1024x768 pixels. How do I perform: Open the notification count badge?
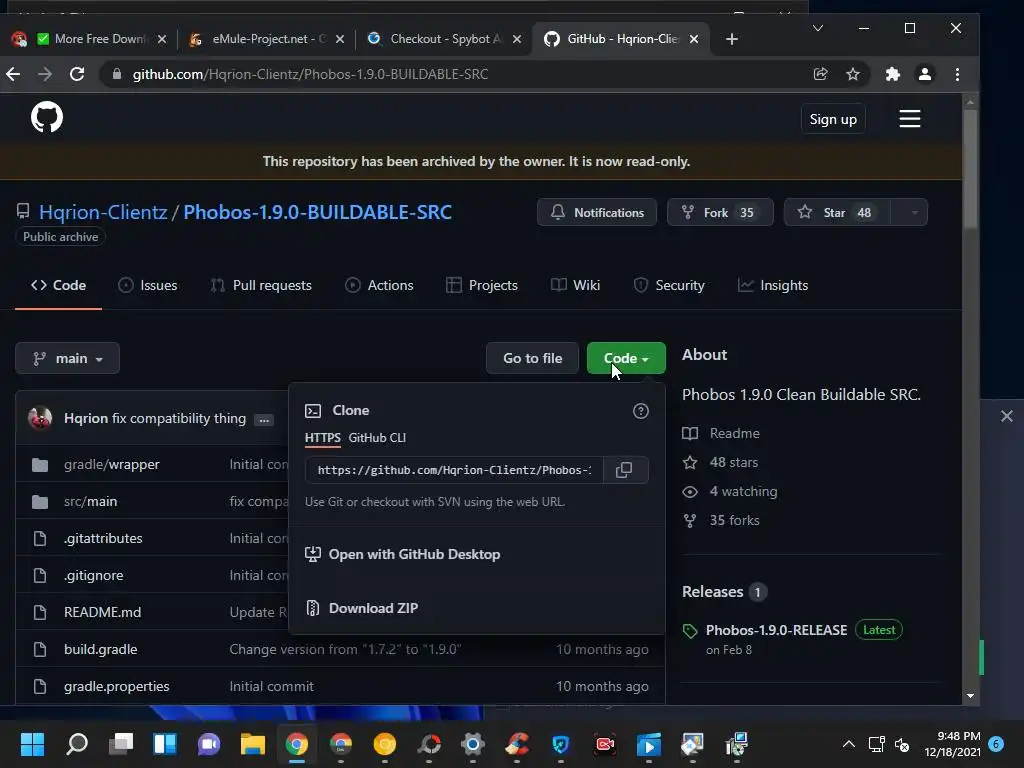(996, 744)
